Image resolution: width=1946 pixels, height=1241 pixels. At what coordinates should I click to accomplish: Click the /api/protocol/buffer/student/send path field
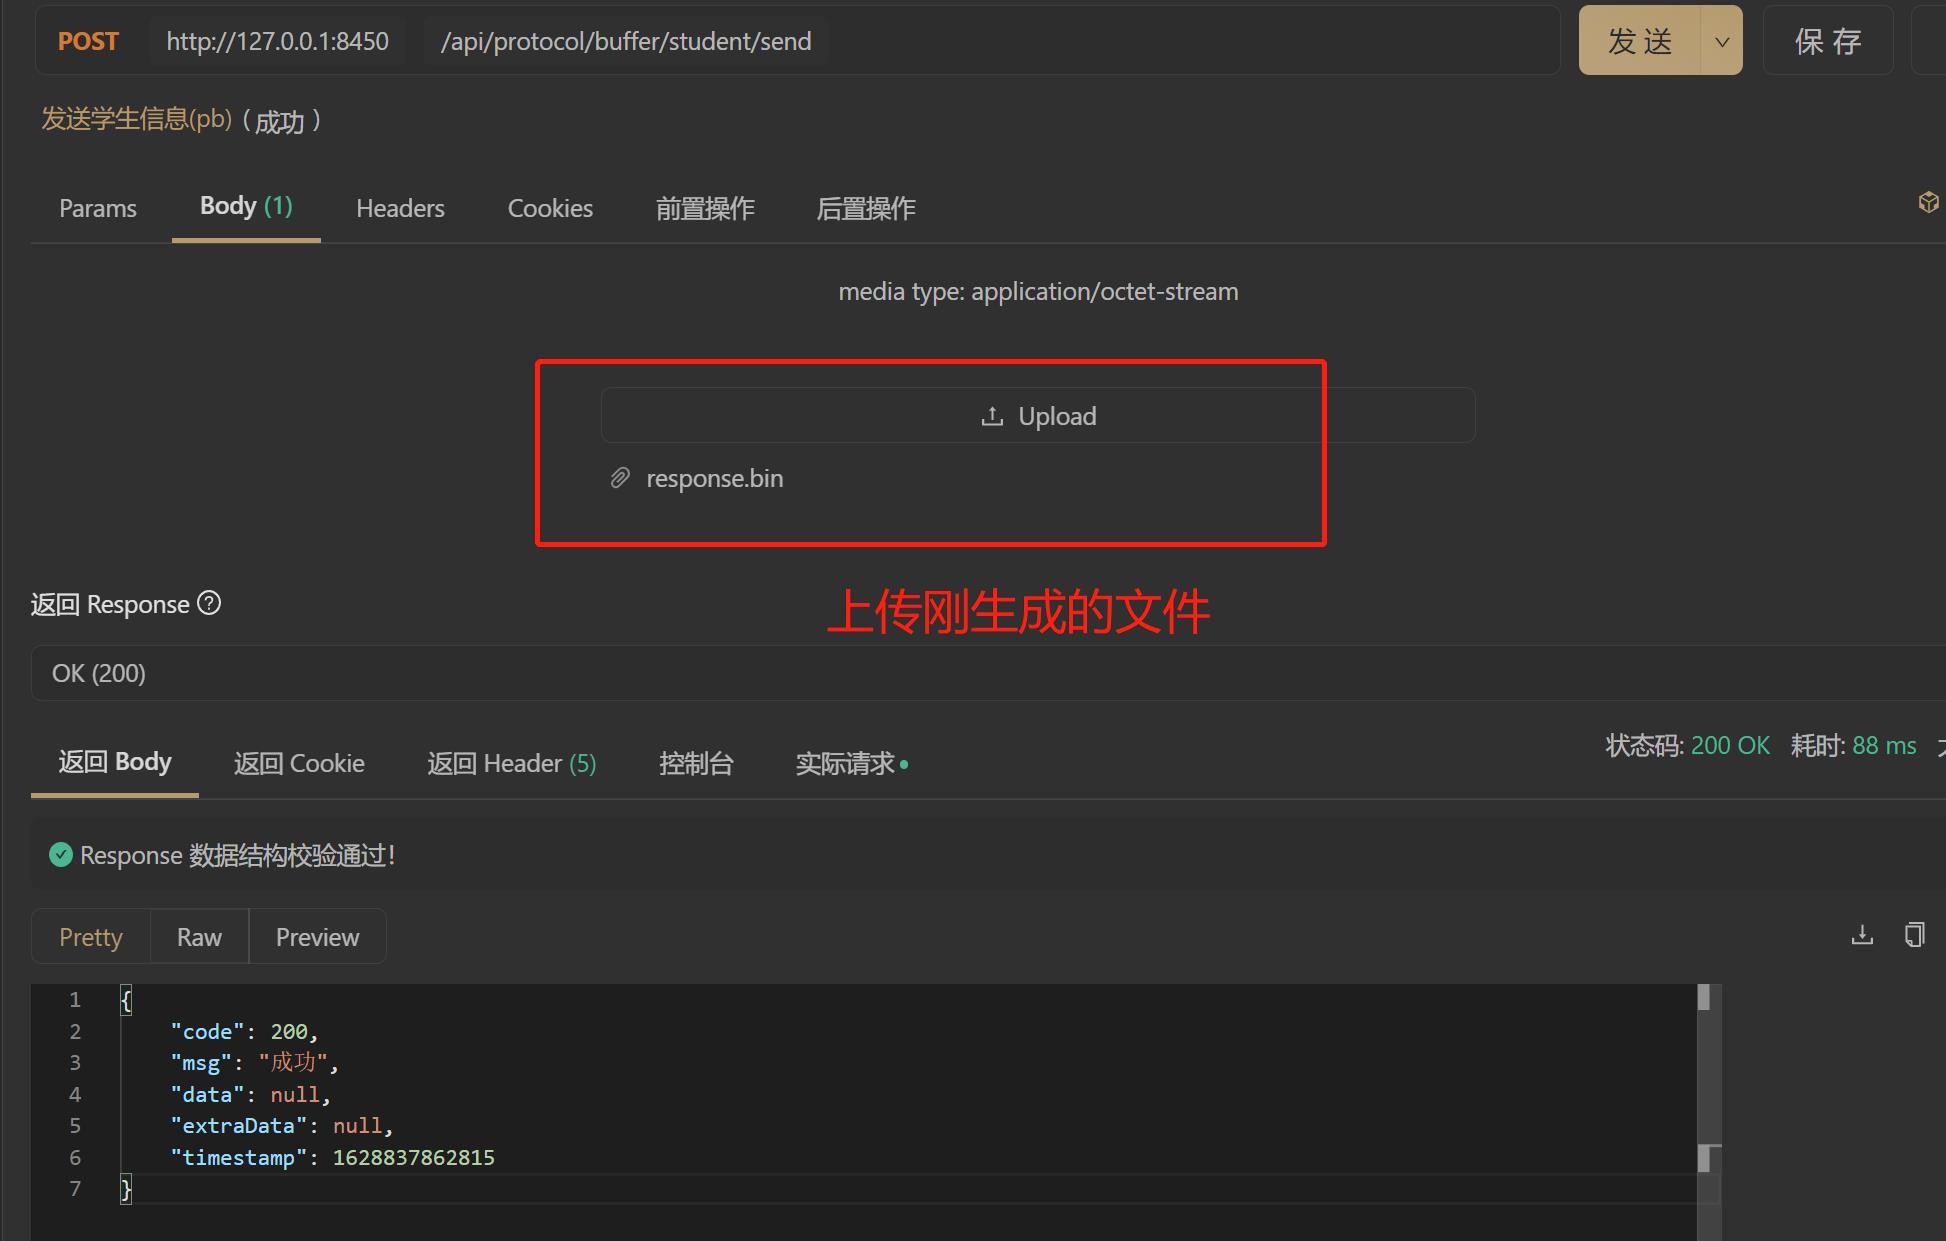pyautogui.click(x=626, y=41)
